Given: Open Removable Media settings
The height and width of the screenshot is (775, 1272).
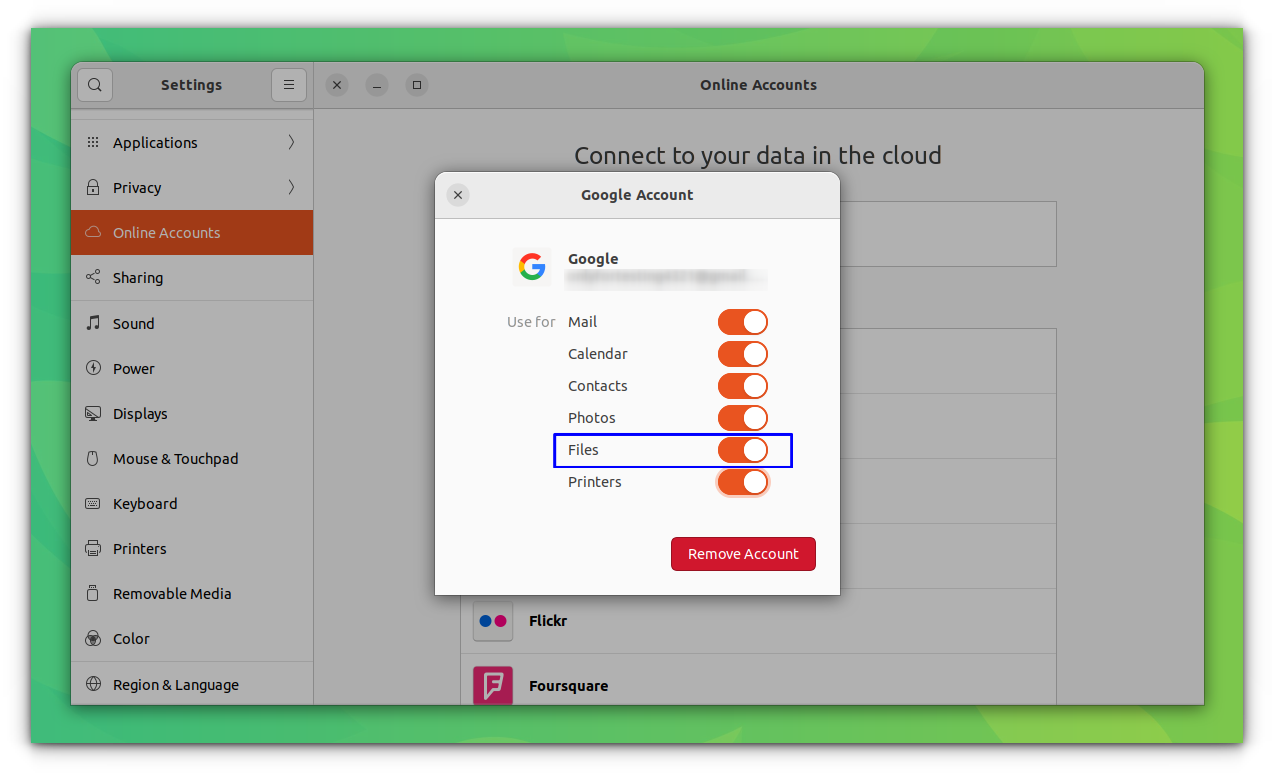Looking at the screenshot, I should [192, 594].
